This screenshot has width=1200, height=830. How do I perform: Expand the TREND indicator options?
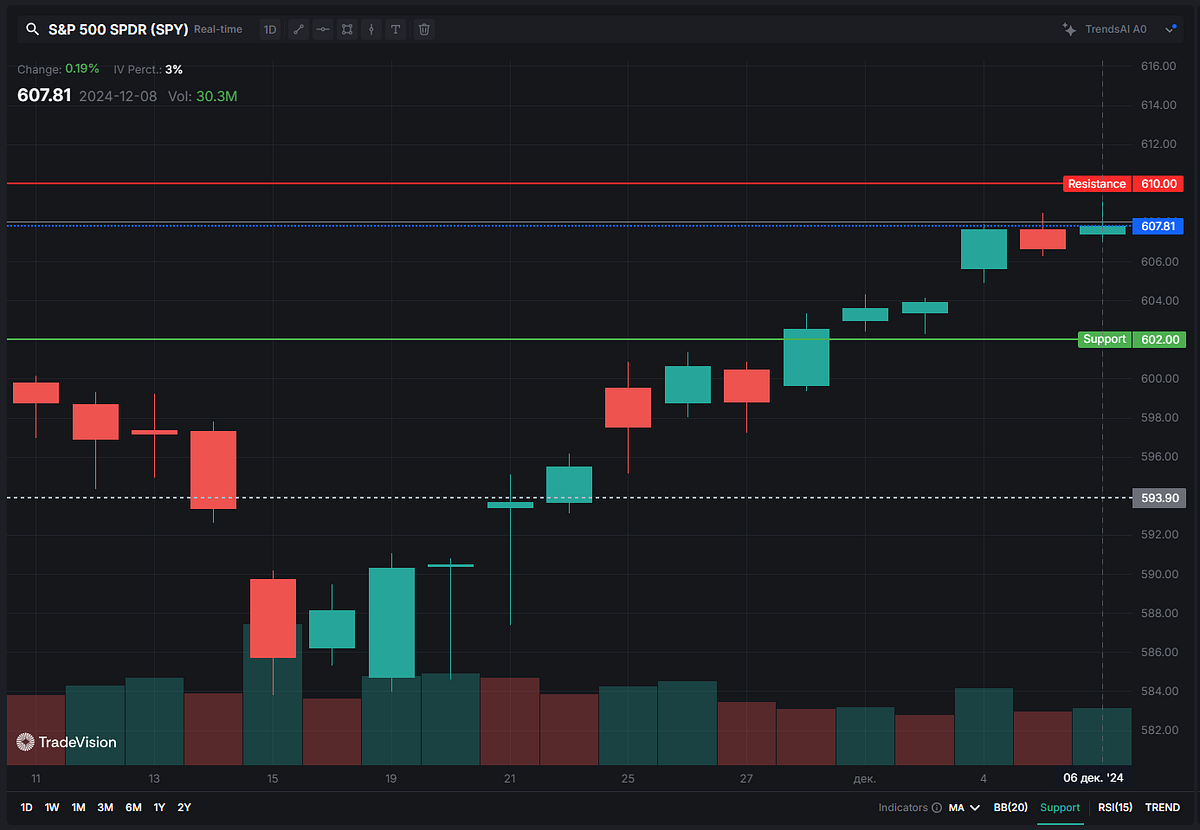1162,807
